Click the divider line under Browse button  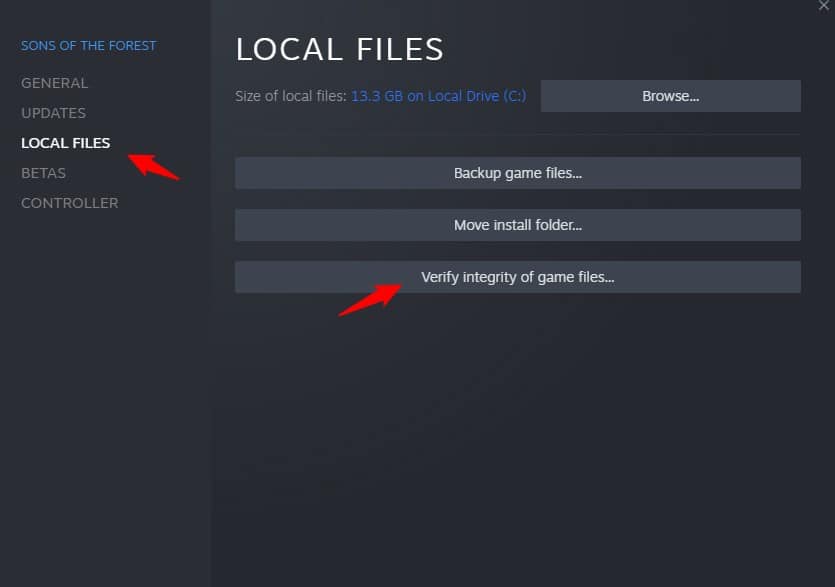click(517, 134)
